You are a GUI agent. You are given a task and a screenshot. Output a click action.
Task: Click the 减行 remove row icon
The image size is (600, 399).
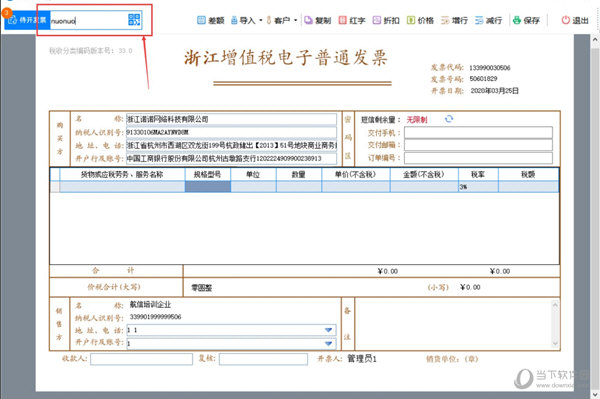[479, 20]
